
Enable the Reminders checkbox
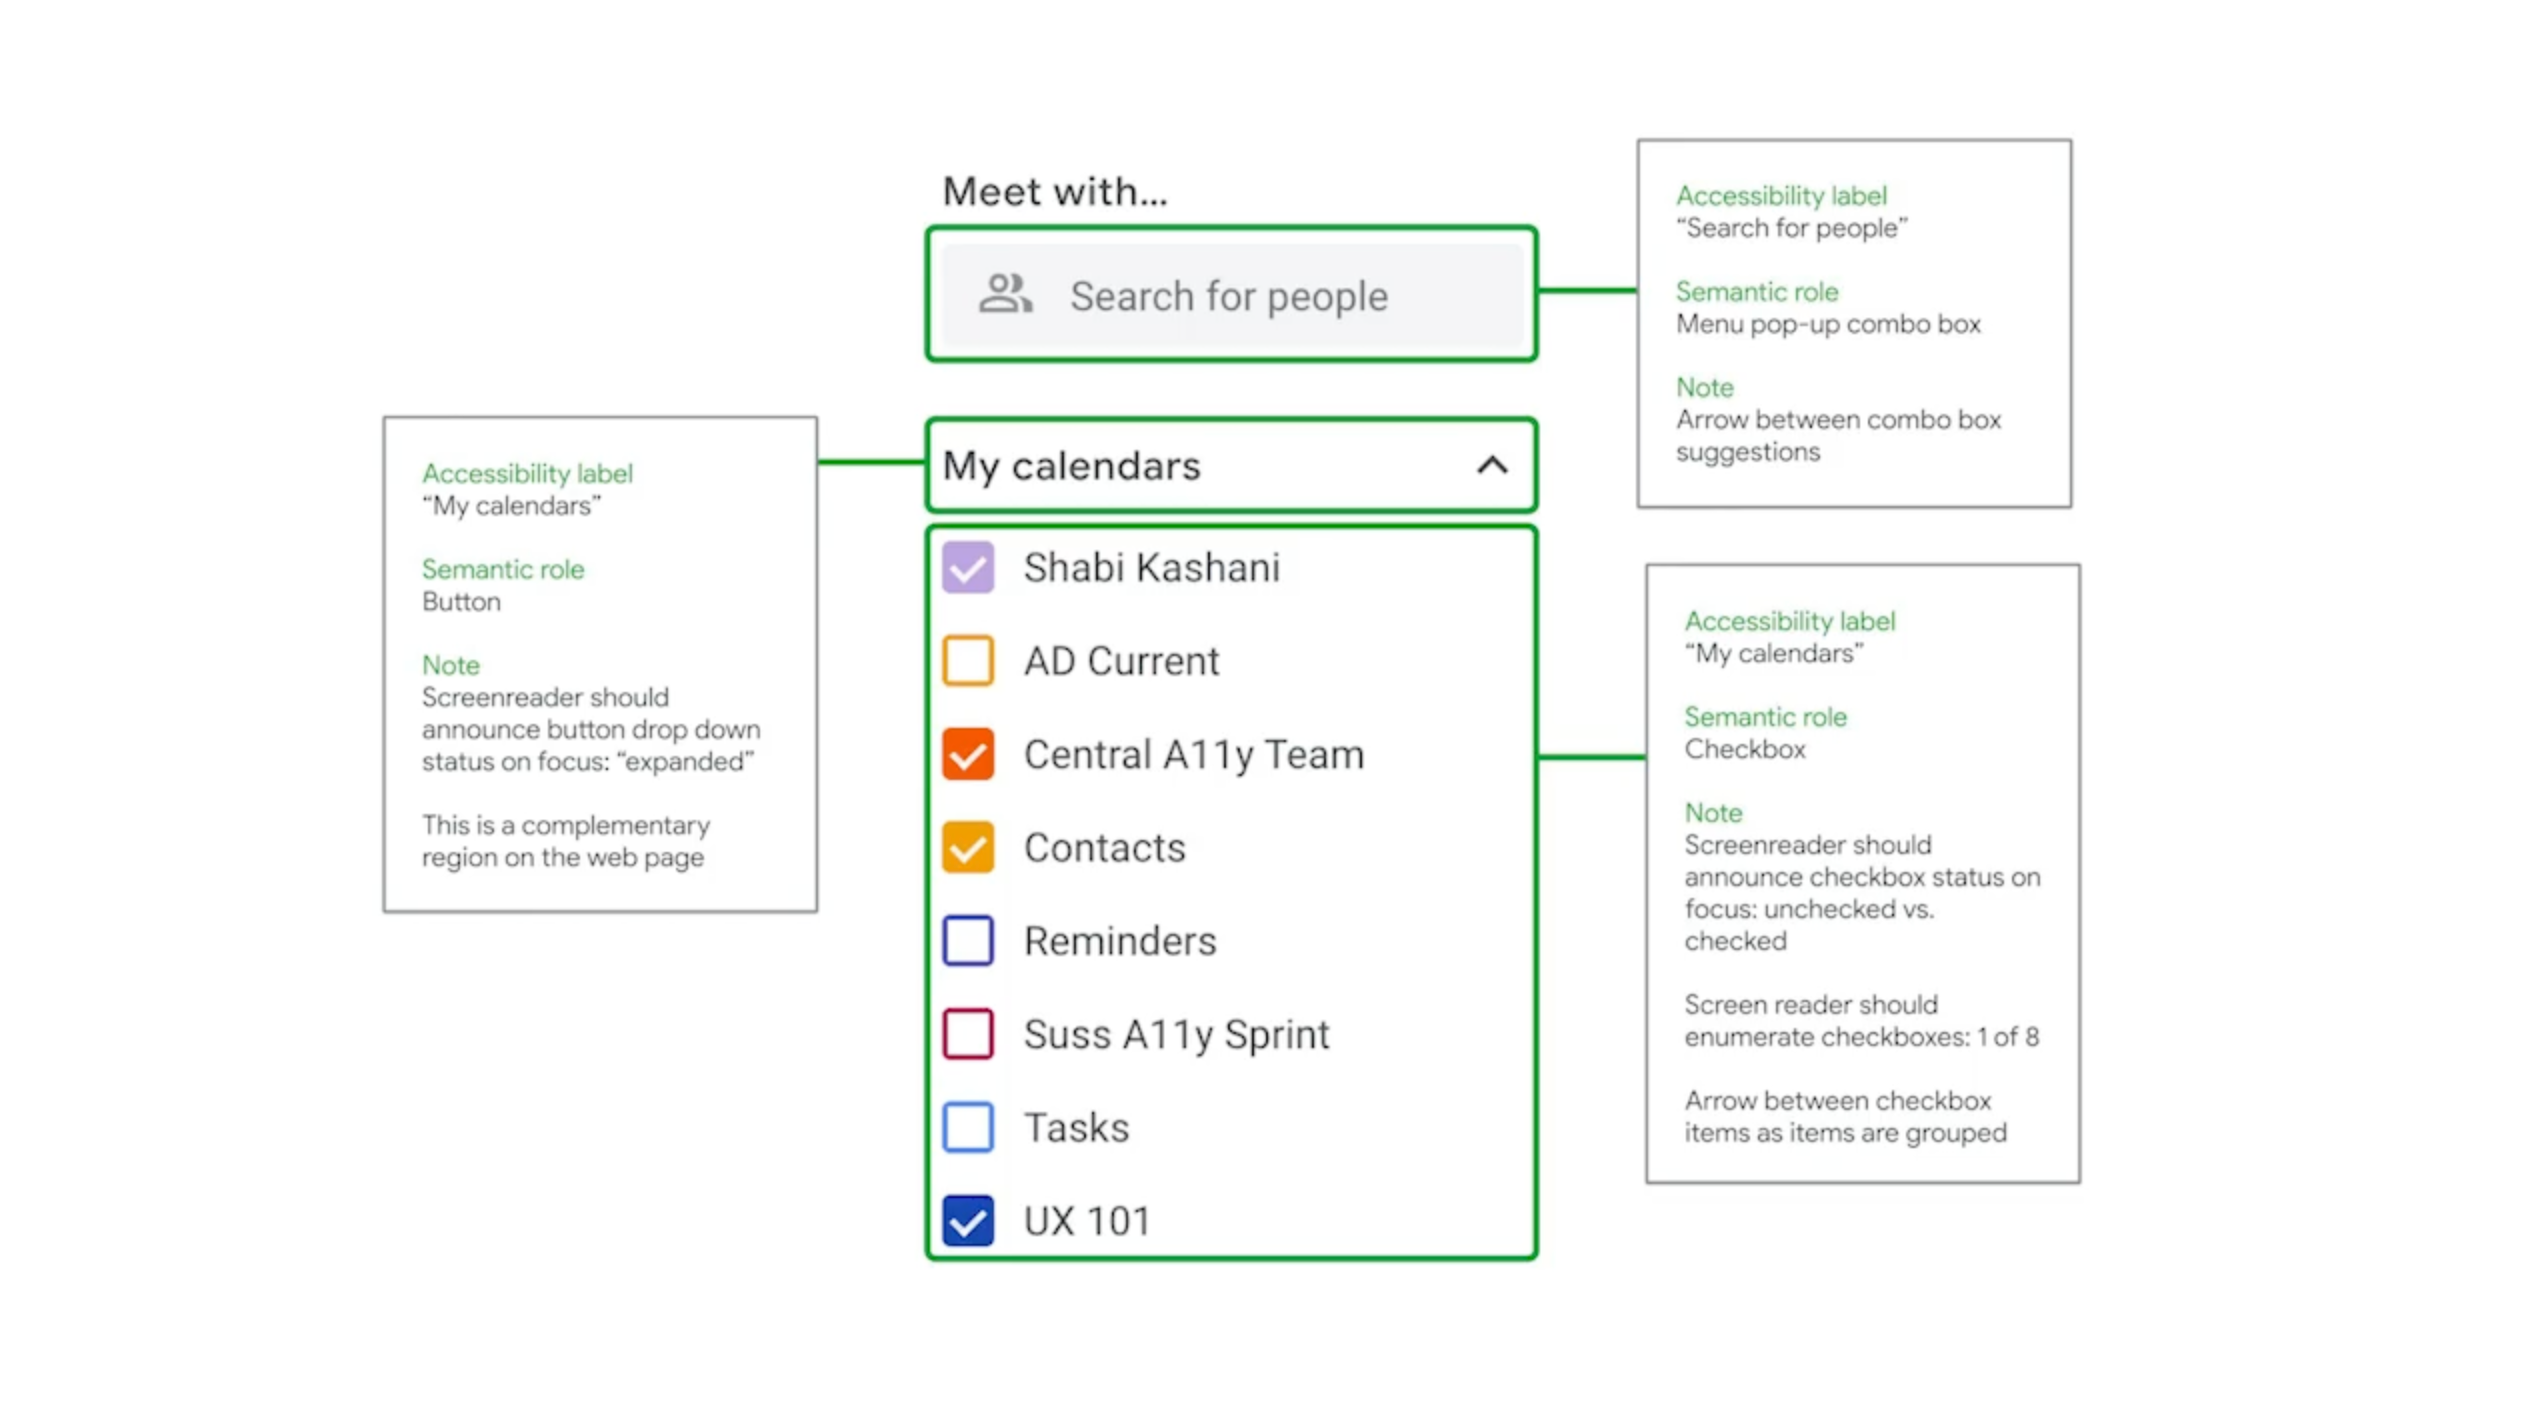(967, 941)
